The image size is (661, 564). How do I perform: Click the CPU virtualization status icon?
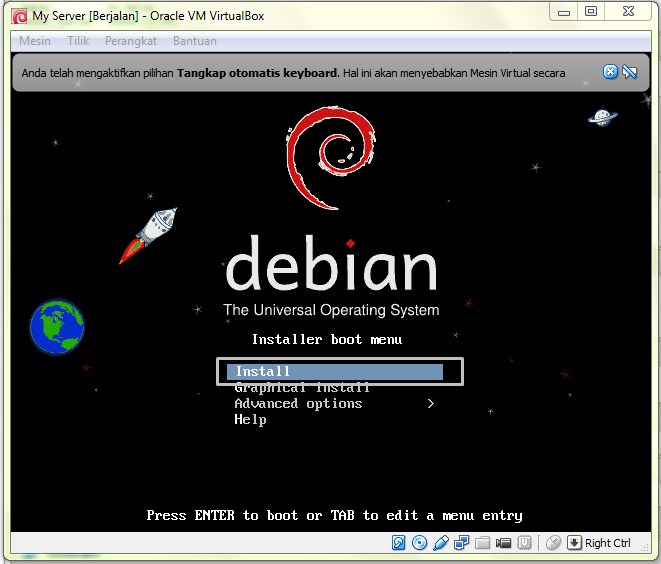pyautogui.click(x=524, y=543)
